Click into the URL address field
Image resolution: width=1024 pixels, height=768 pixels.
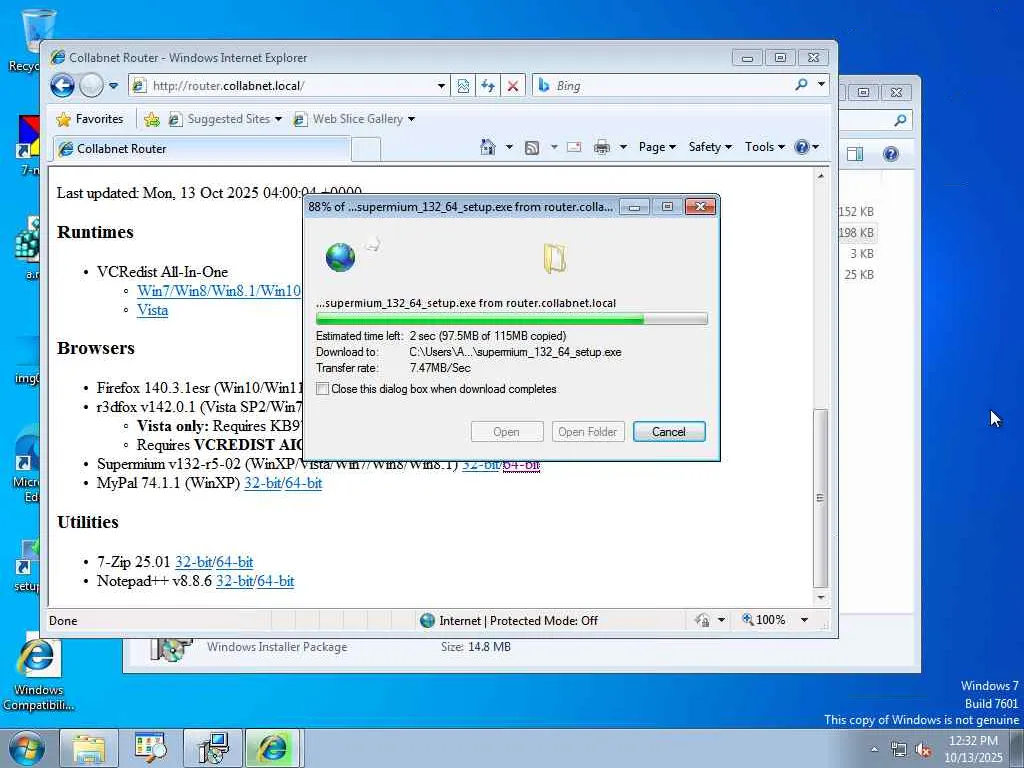point(291,86)
